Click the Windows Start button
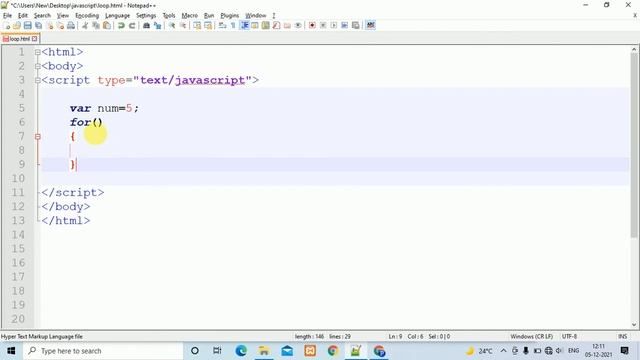Viewport: 640px width, 360px height. [11, 351]
